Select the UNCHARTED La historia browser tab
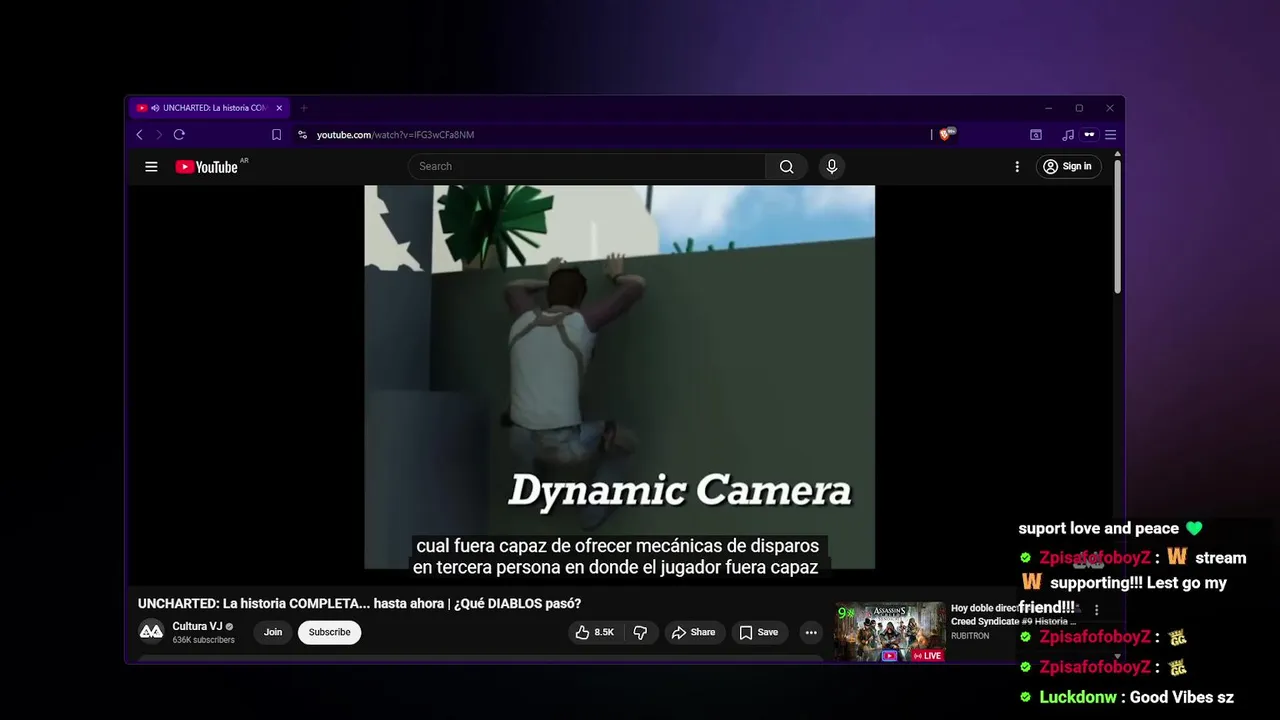The width and height of the screenshot is (1280, 720). (x=209, y=108)
